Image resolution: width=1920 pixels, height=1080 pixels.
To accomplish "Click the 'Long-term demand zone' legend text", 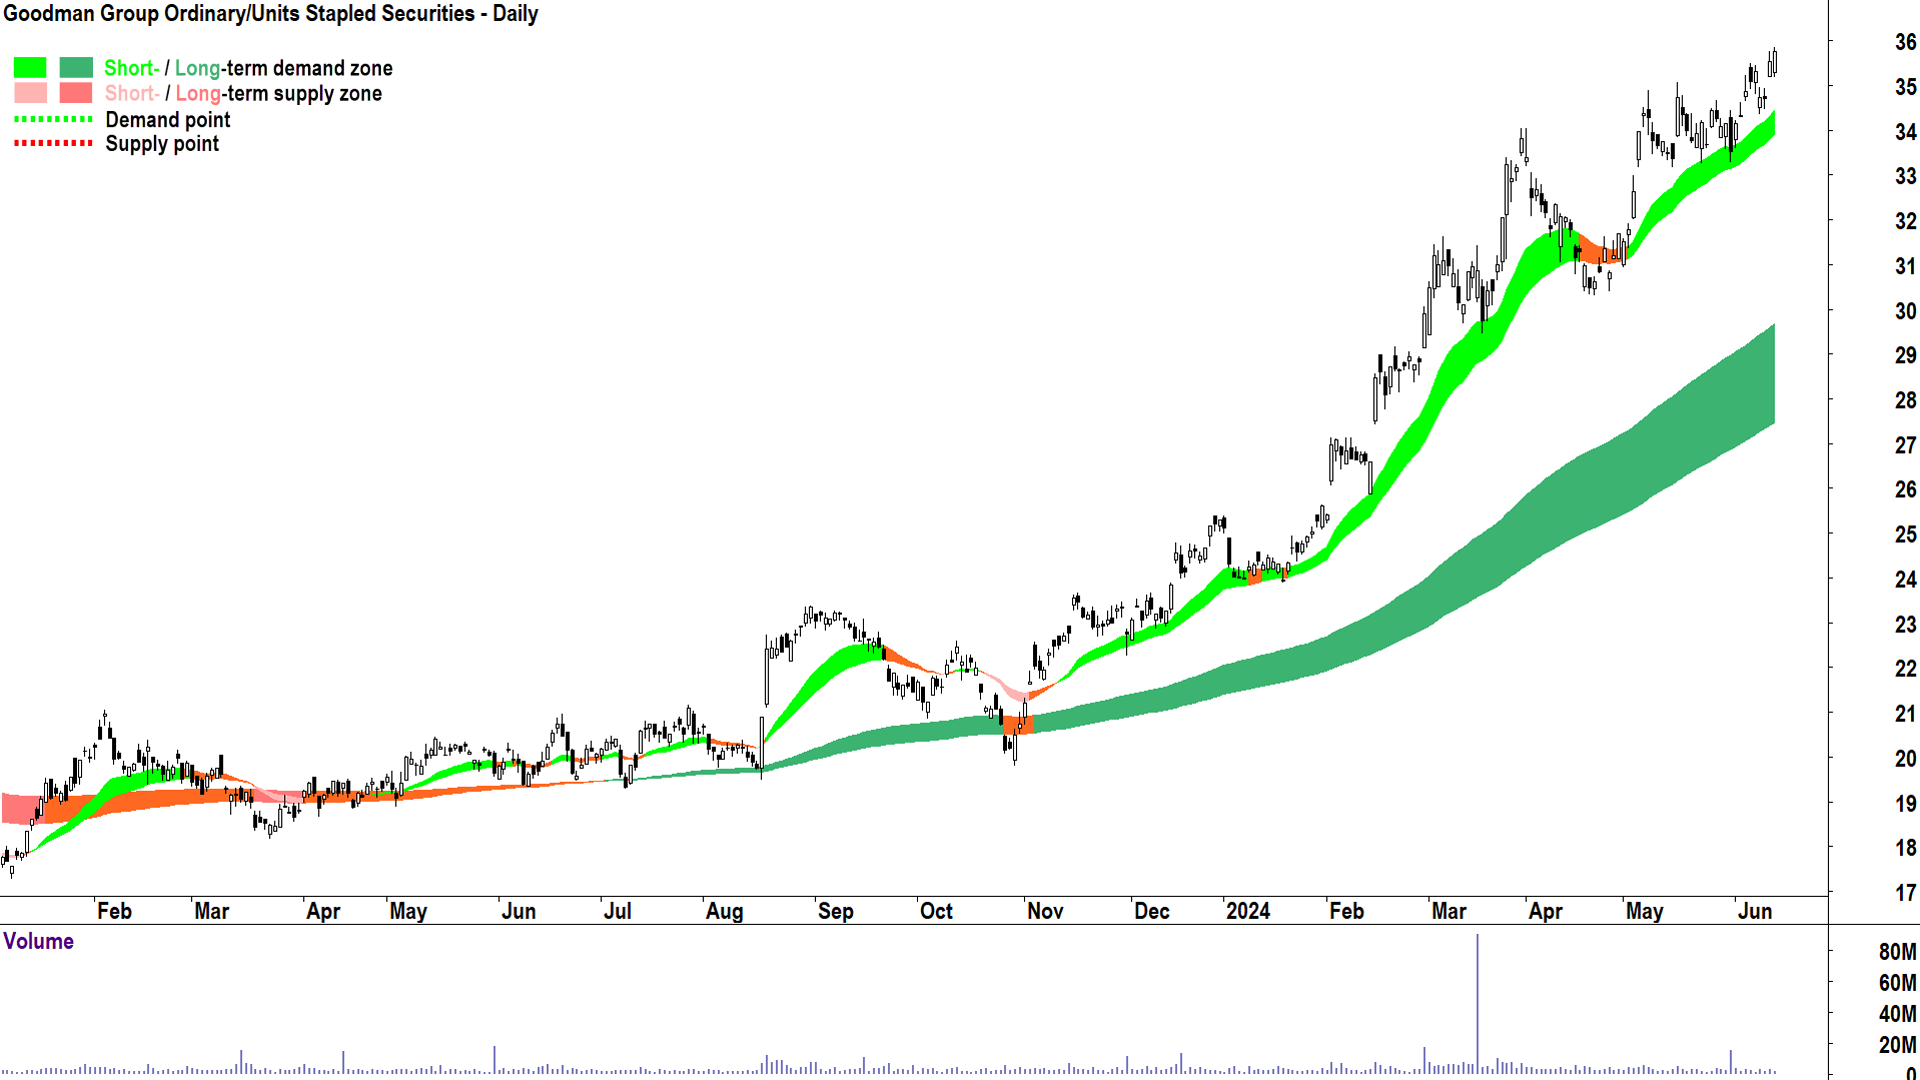I will 284,68.
